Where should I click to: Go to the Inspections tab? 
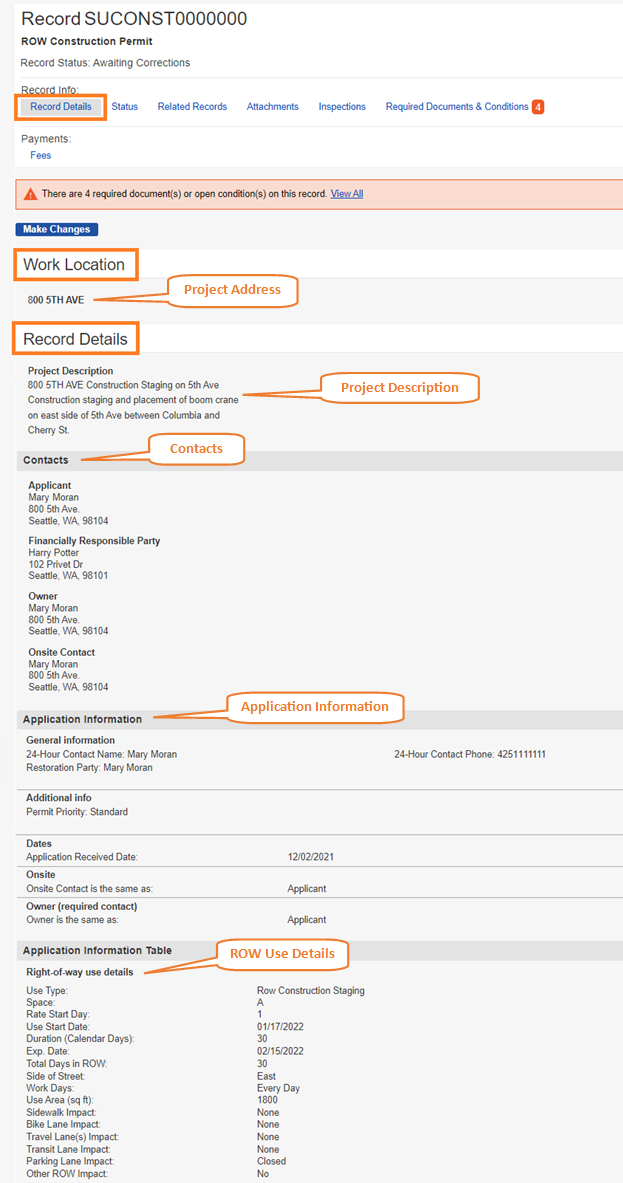(342, 107)
